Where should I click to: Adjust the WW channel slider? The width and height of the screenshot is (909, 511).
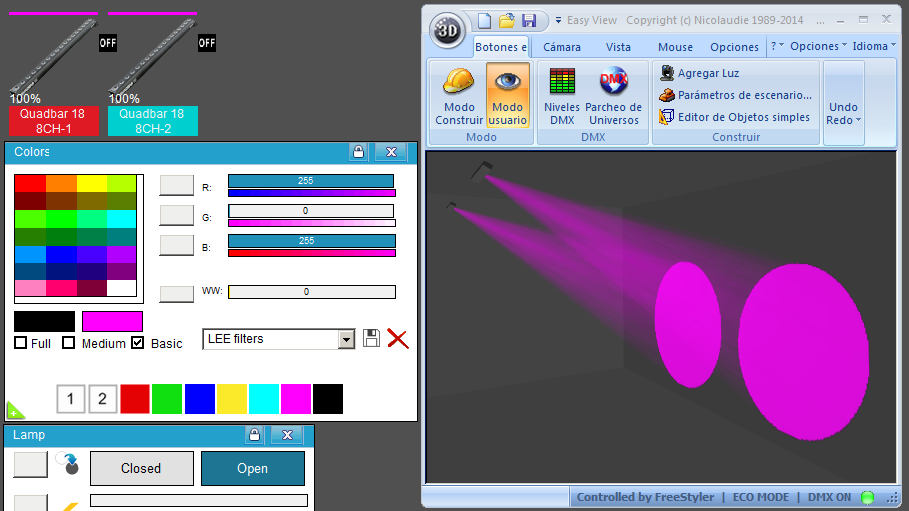312,292
